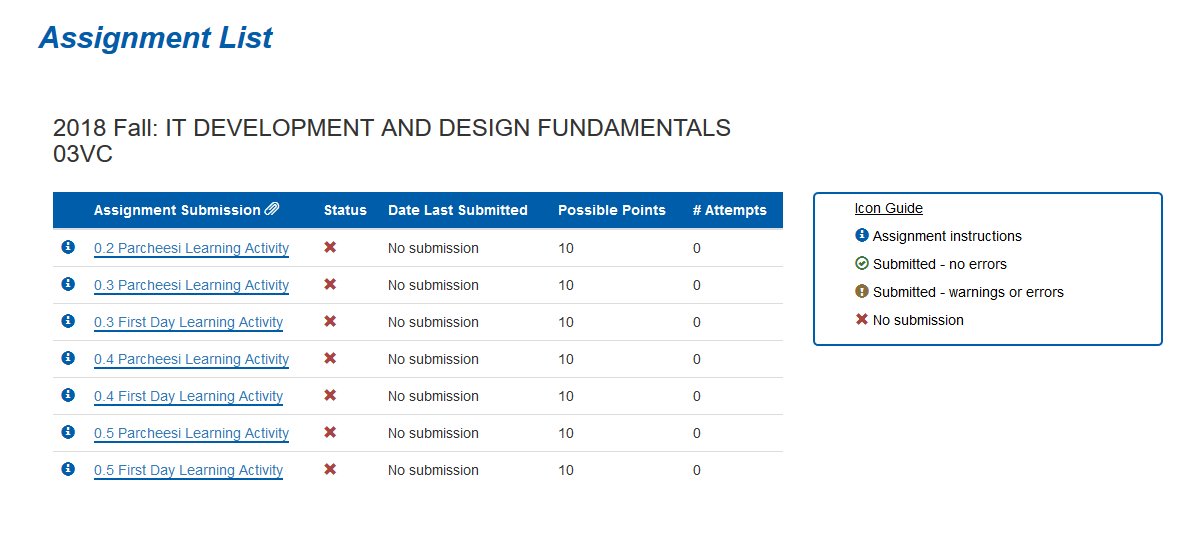Open 0.4 Parcheesi Learning Activity link
Image resolution: width=1184 pixels, height=543 pixels.
(x=191, y=359)
